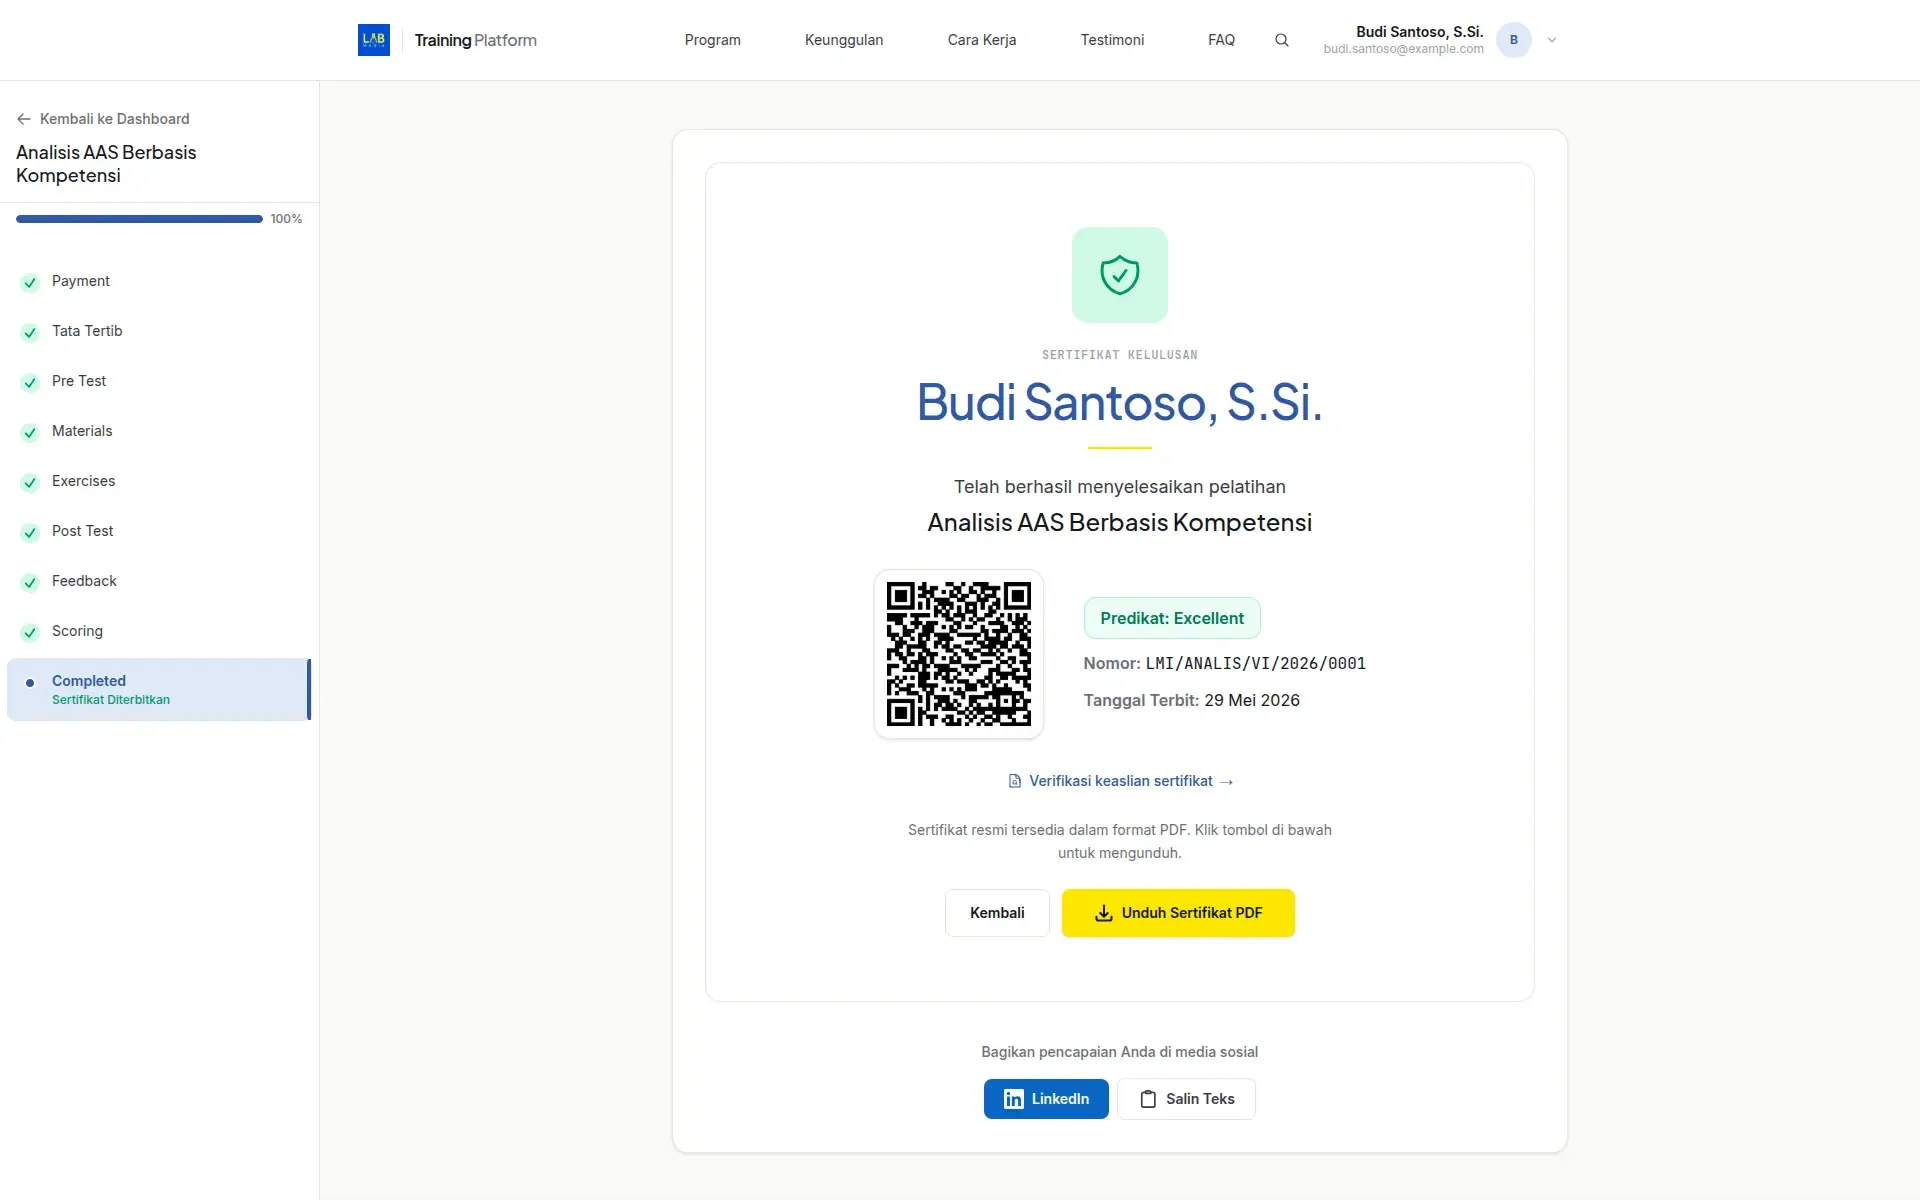
Task: Click the certificate number LMI/ANALIS/VI/2026/0001
Action: (1256, 663)
